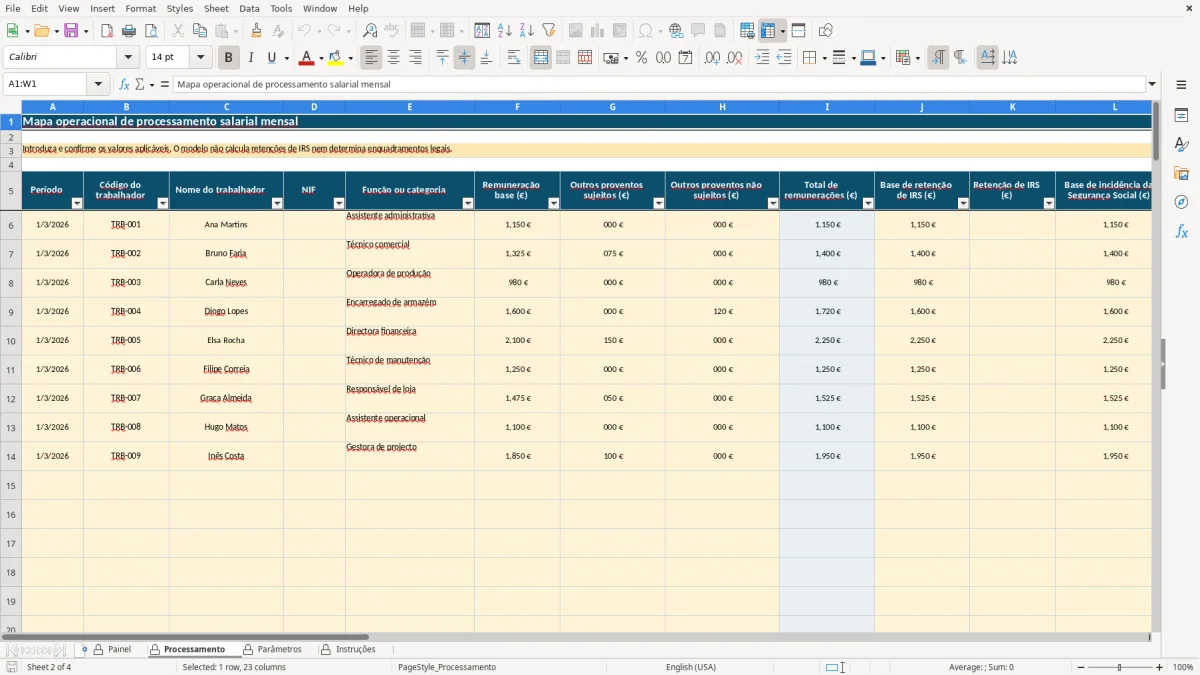Image resolution: width=1200 pixels, height=675 pixels.
Task: Open filter dropdown for Período column
Action: coord(77,203)
